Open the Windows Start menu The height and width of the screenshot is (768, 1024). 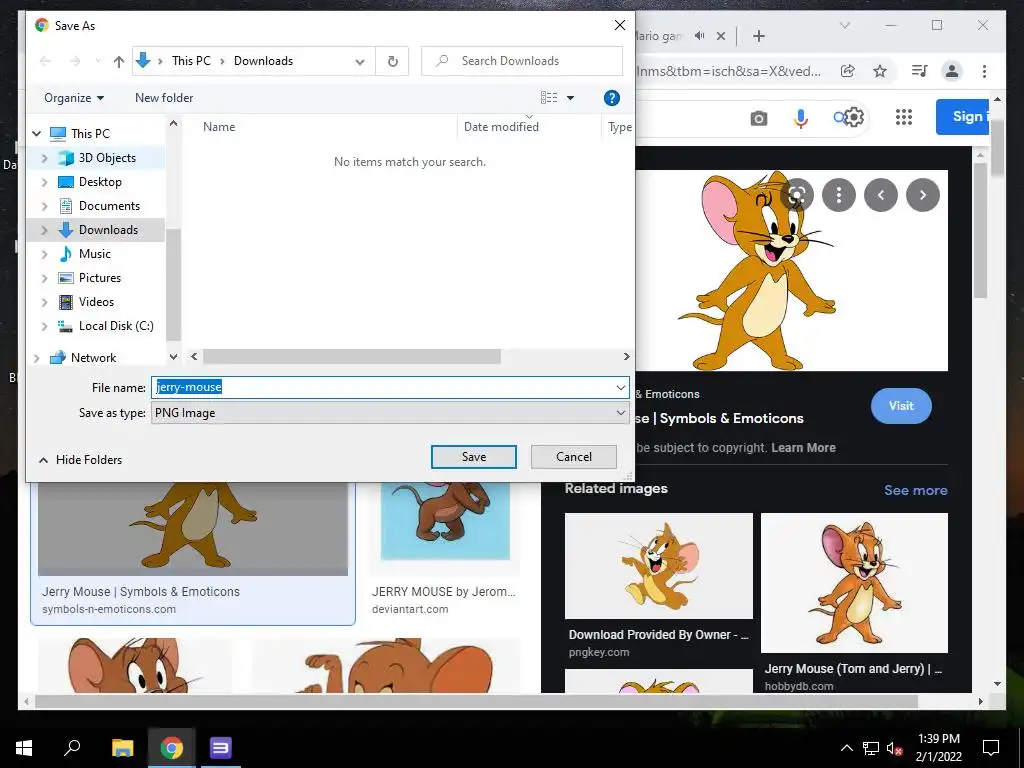(24, 748)
